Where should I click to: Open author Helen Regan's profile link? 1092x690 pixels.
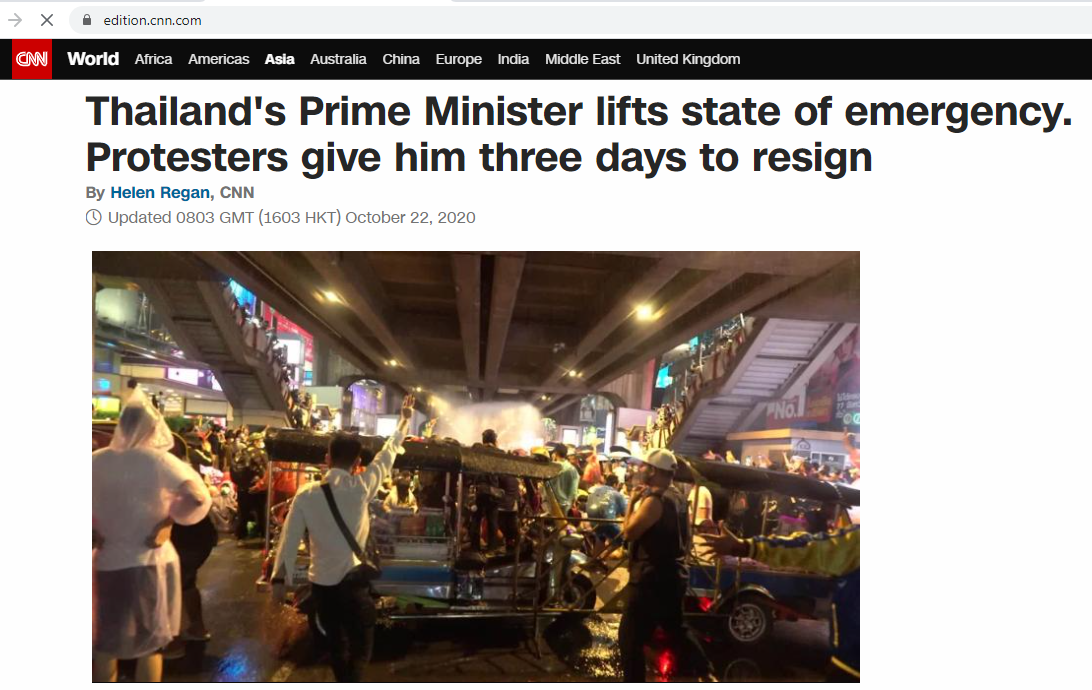point(160,193)
